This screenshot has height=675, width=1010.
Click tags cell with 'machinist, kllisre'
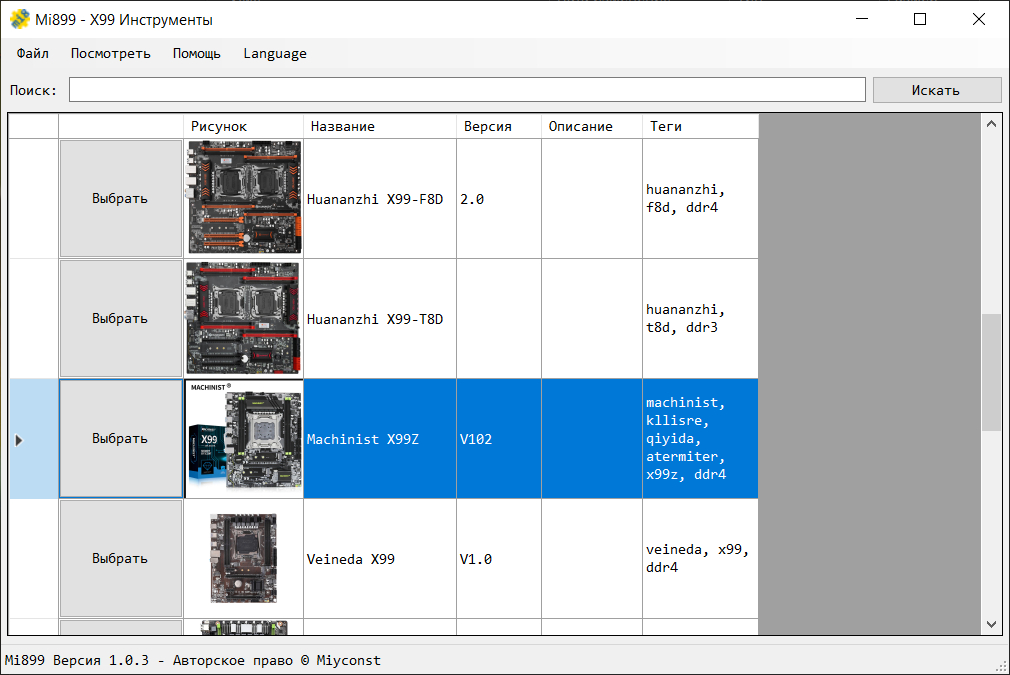(700, 439)
